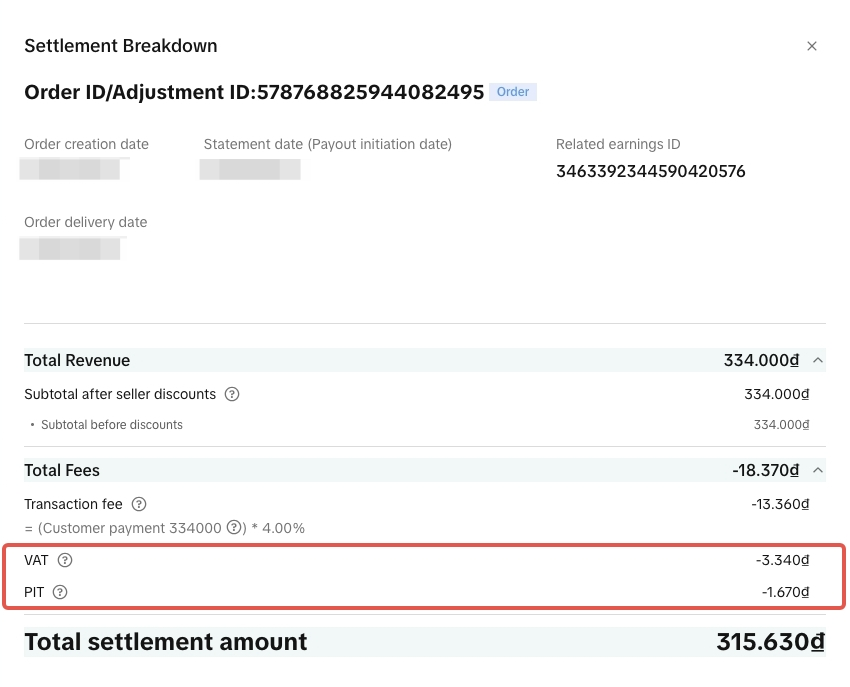
Task: Click the Order ID/Adjustment ID heading
Action: tap(254, 92)
